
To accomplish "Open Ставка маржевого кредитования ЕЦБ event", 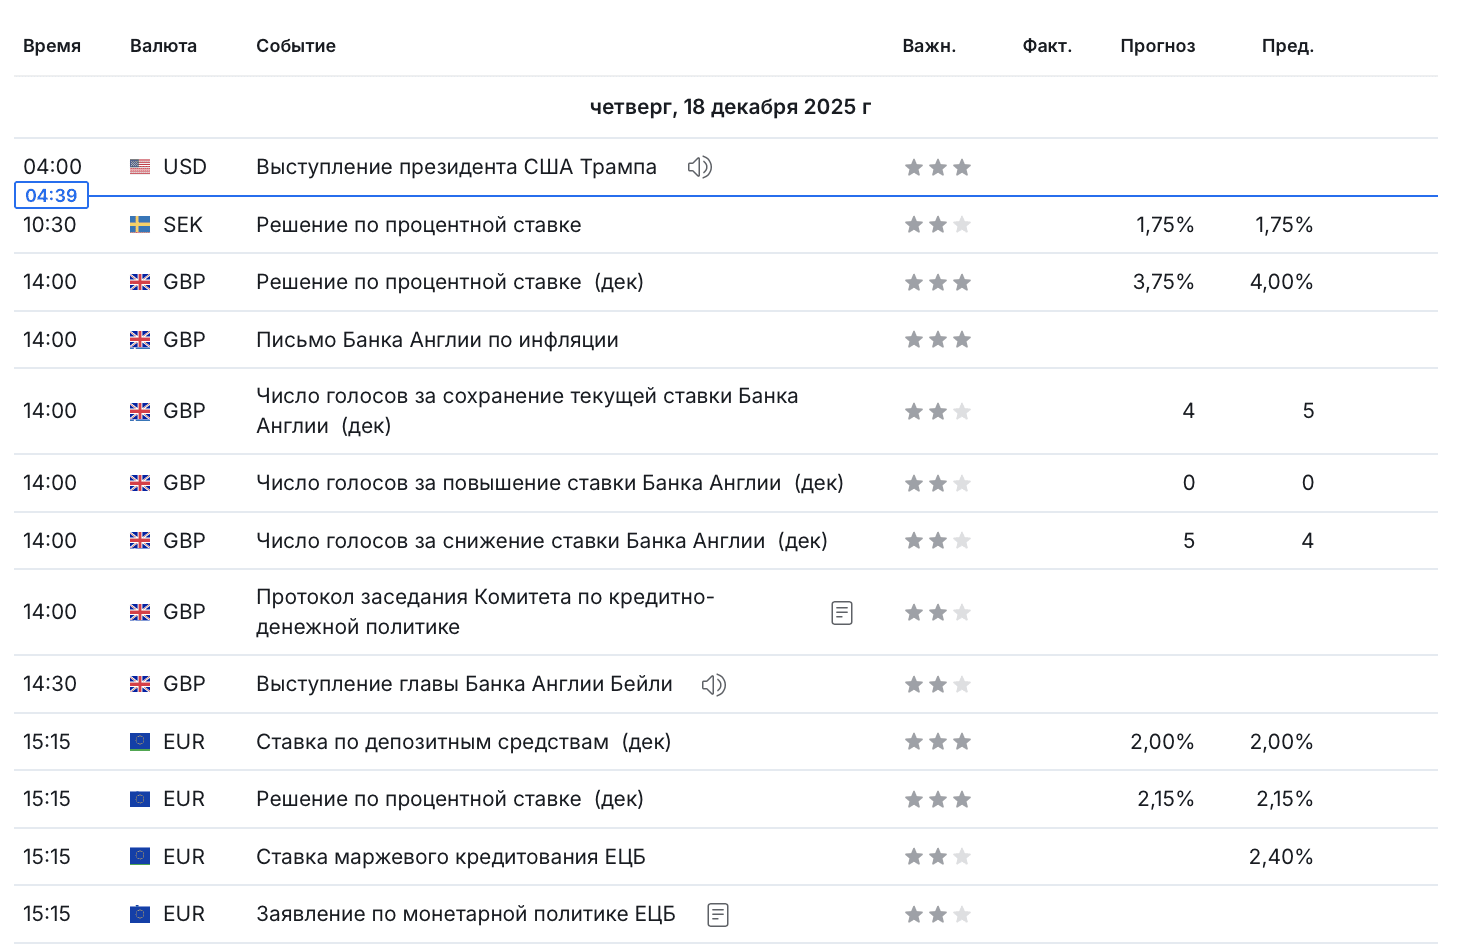I will [451, 857].
